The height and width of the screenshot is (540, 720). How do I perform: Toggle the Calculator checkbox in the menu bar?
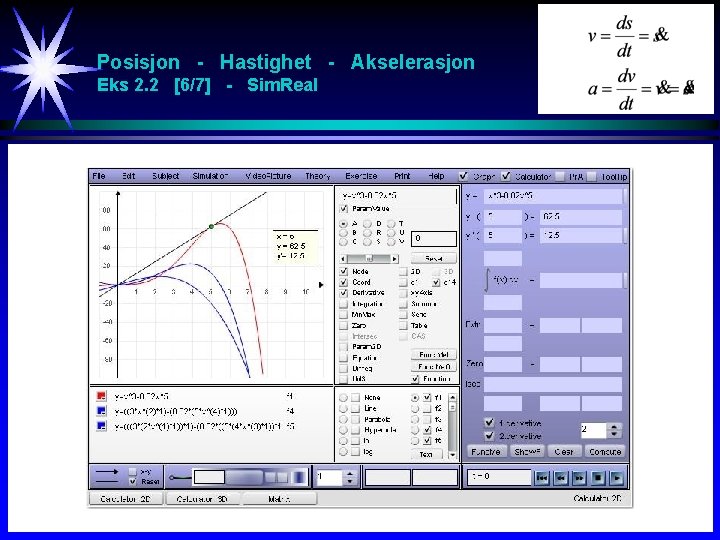point(506,176)
